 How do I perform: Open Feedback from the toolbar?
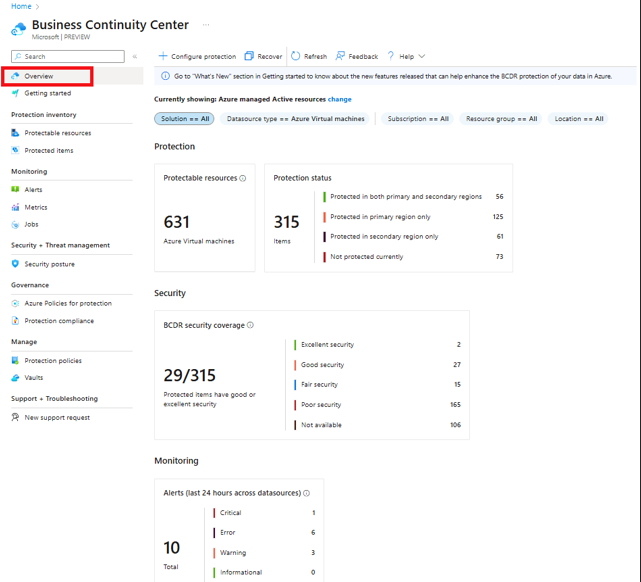pyautogui.click(x=357, y=57)
